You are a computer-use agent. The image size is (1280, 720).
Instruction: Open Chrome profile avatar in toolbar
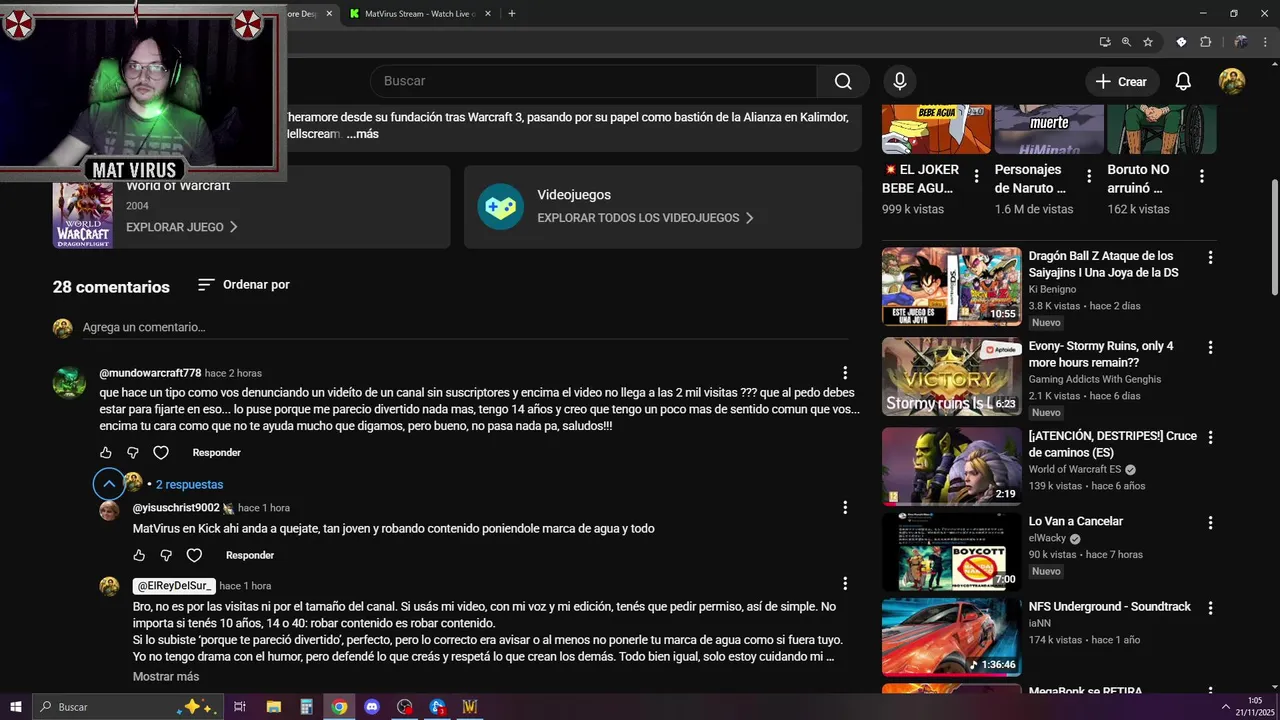click(1240, 42)
